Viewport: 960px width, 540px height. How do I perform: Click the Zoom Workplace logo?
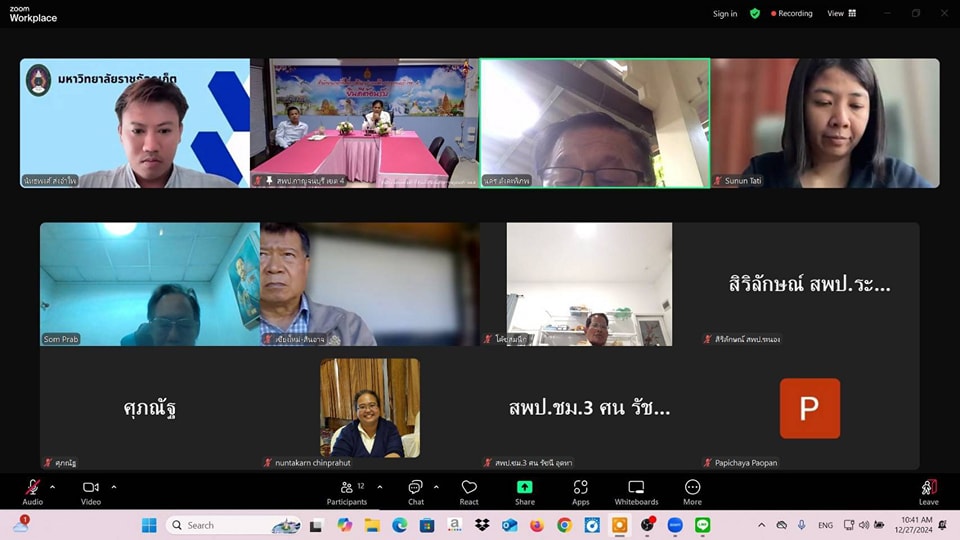pyautogui.click(x=33, y=14)
